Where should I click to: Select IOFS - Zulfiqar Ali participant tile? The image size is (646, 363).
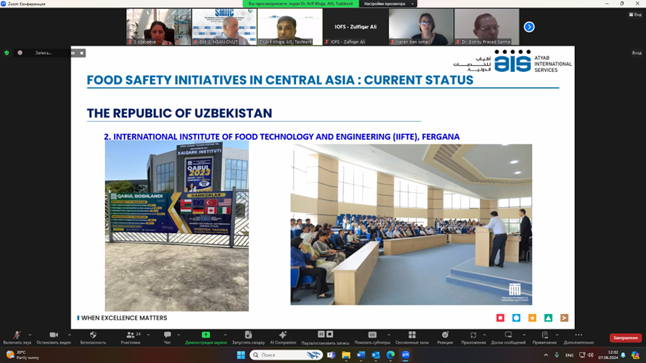[x=356, y=27]
